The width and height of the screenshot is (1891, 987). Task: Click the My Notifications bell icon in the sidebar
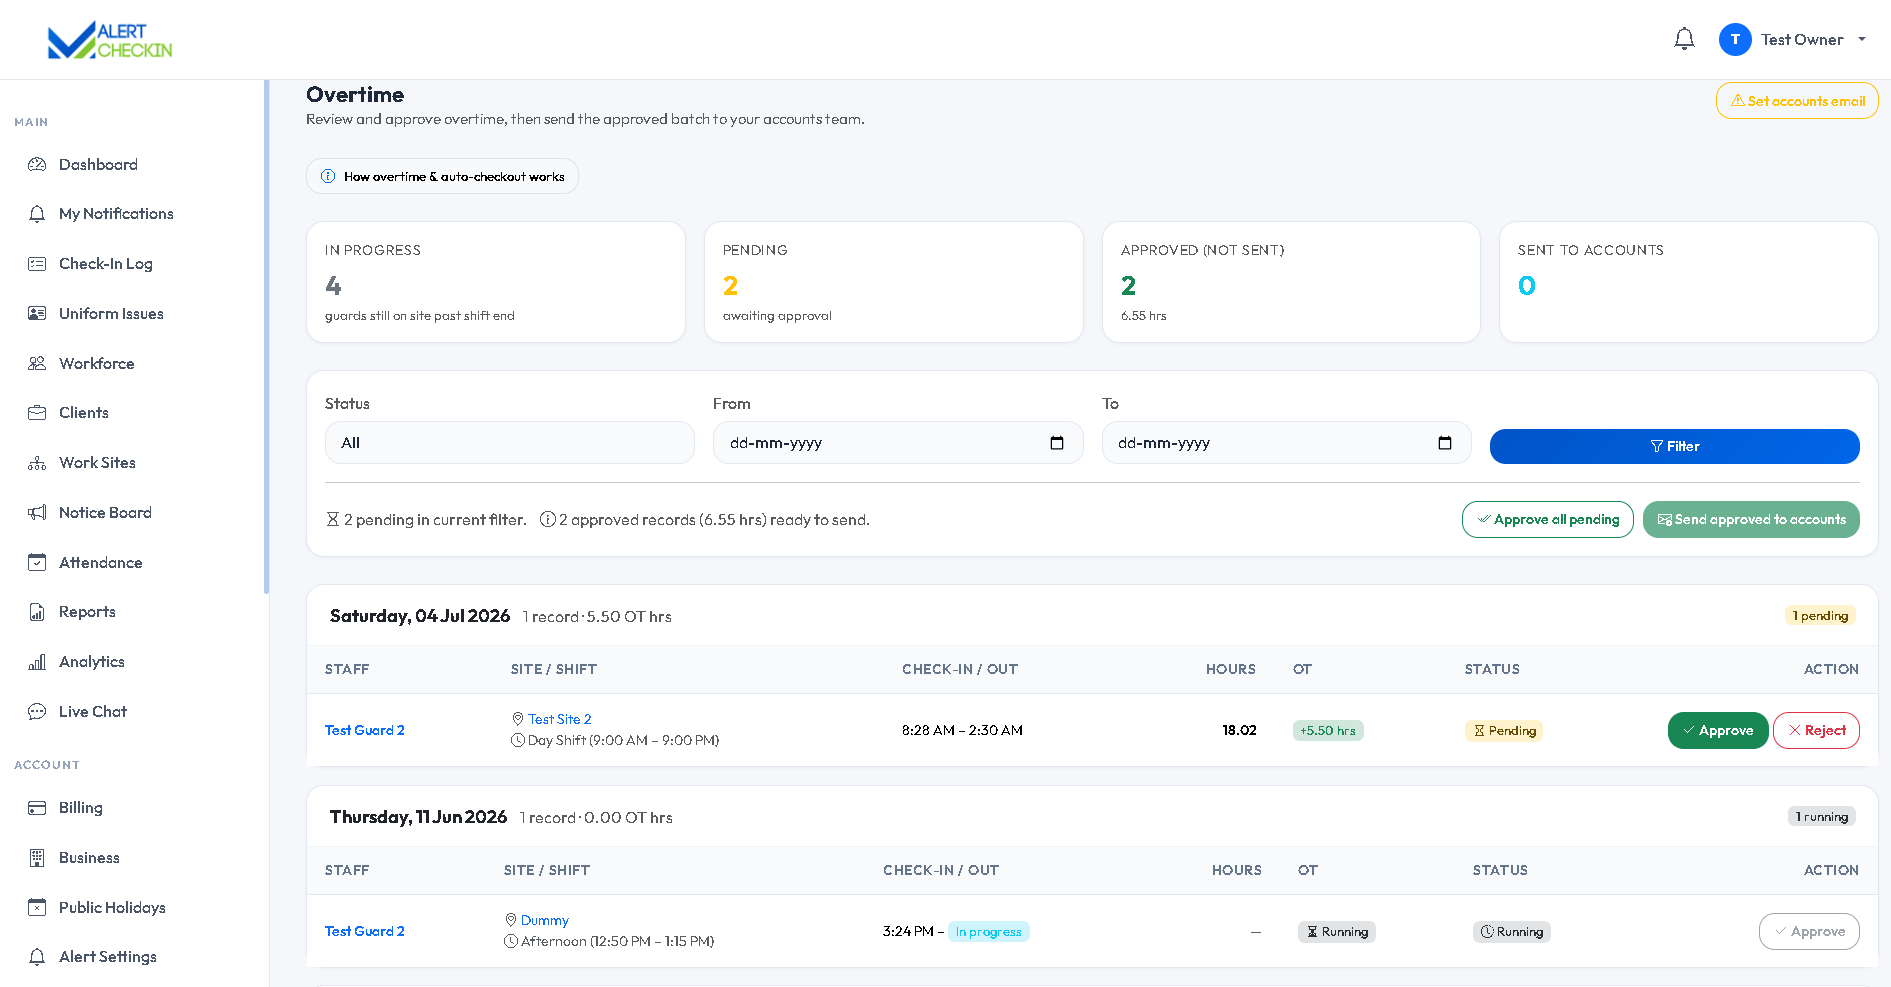coord(37,214)
